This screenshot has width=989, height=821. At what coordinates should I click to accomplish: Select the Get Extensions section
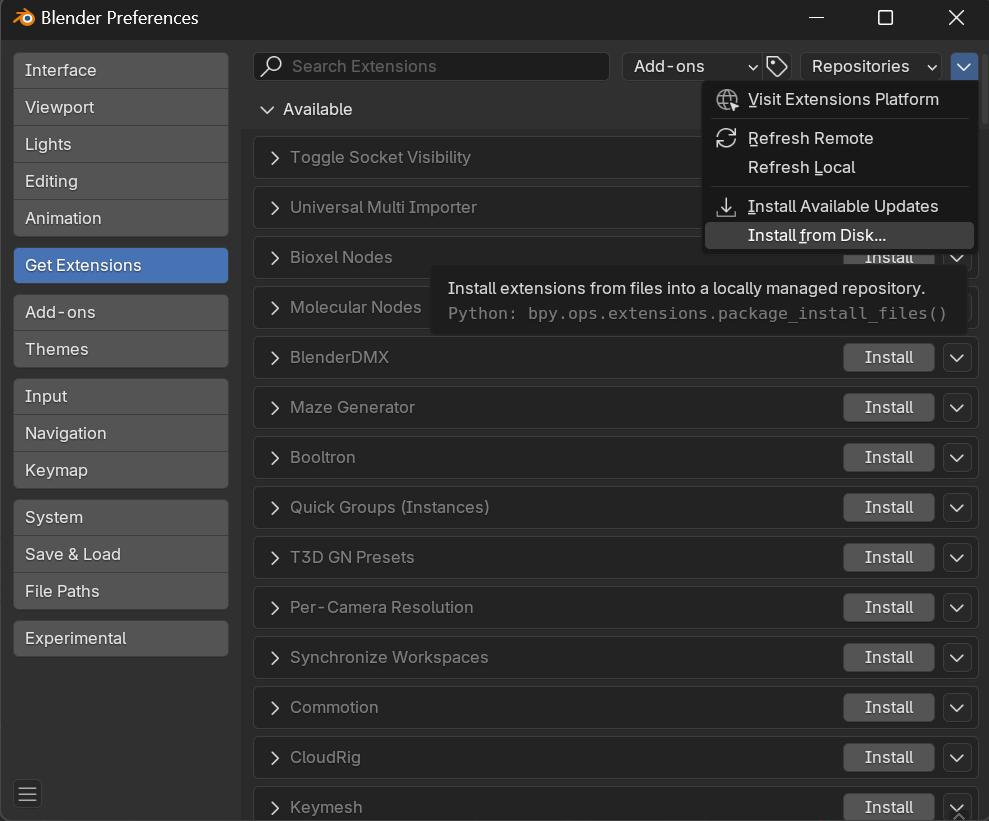pos(120,265)
